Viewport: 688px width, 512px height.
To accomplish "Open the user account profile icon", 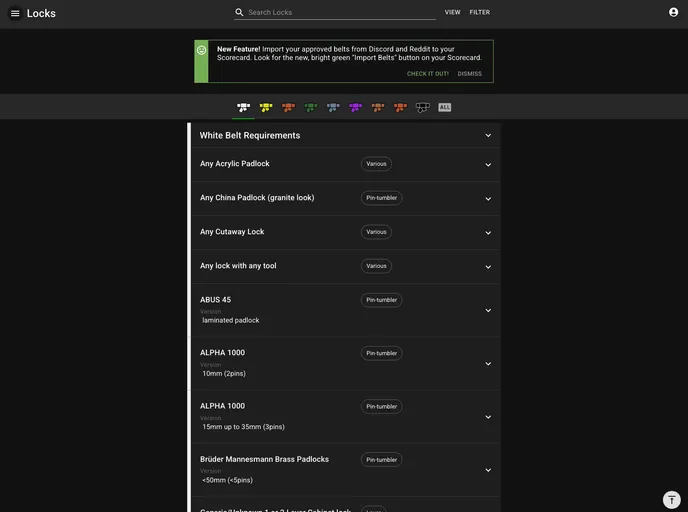I will coord(673,12).
